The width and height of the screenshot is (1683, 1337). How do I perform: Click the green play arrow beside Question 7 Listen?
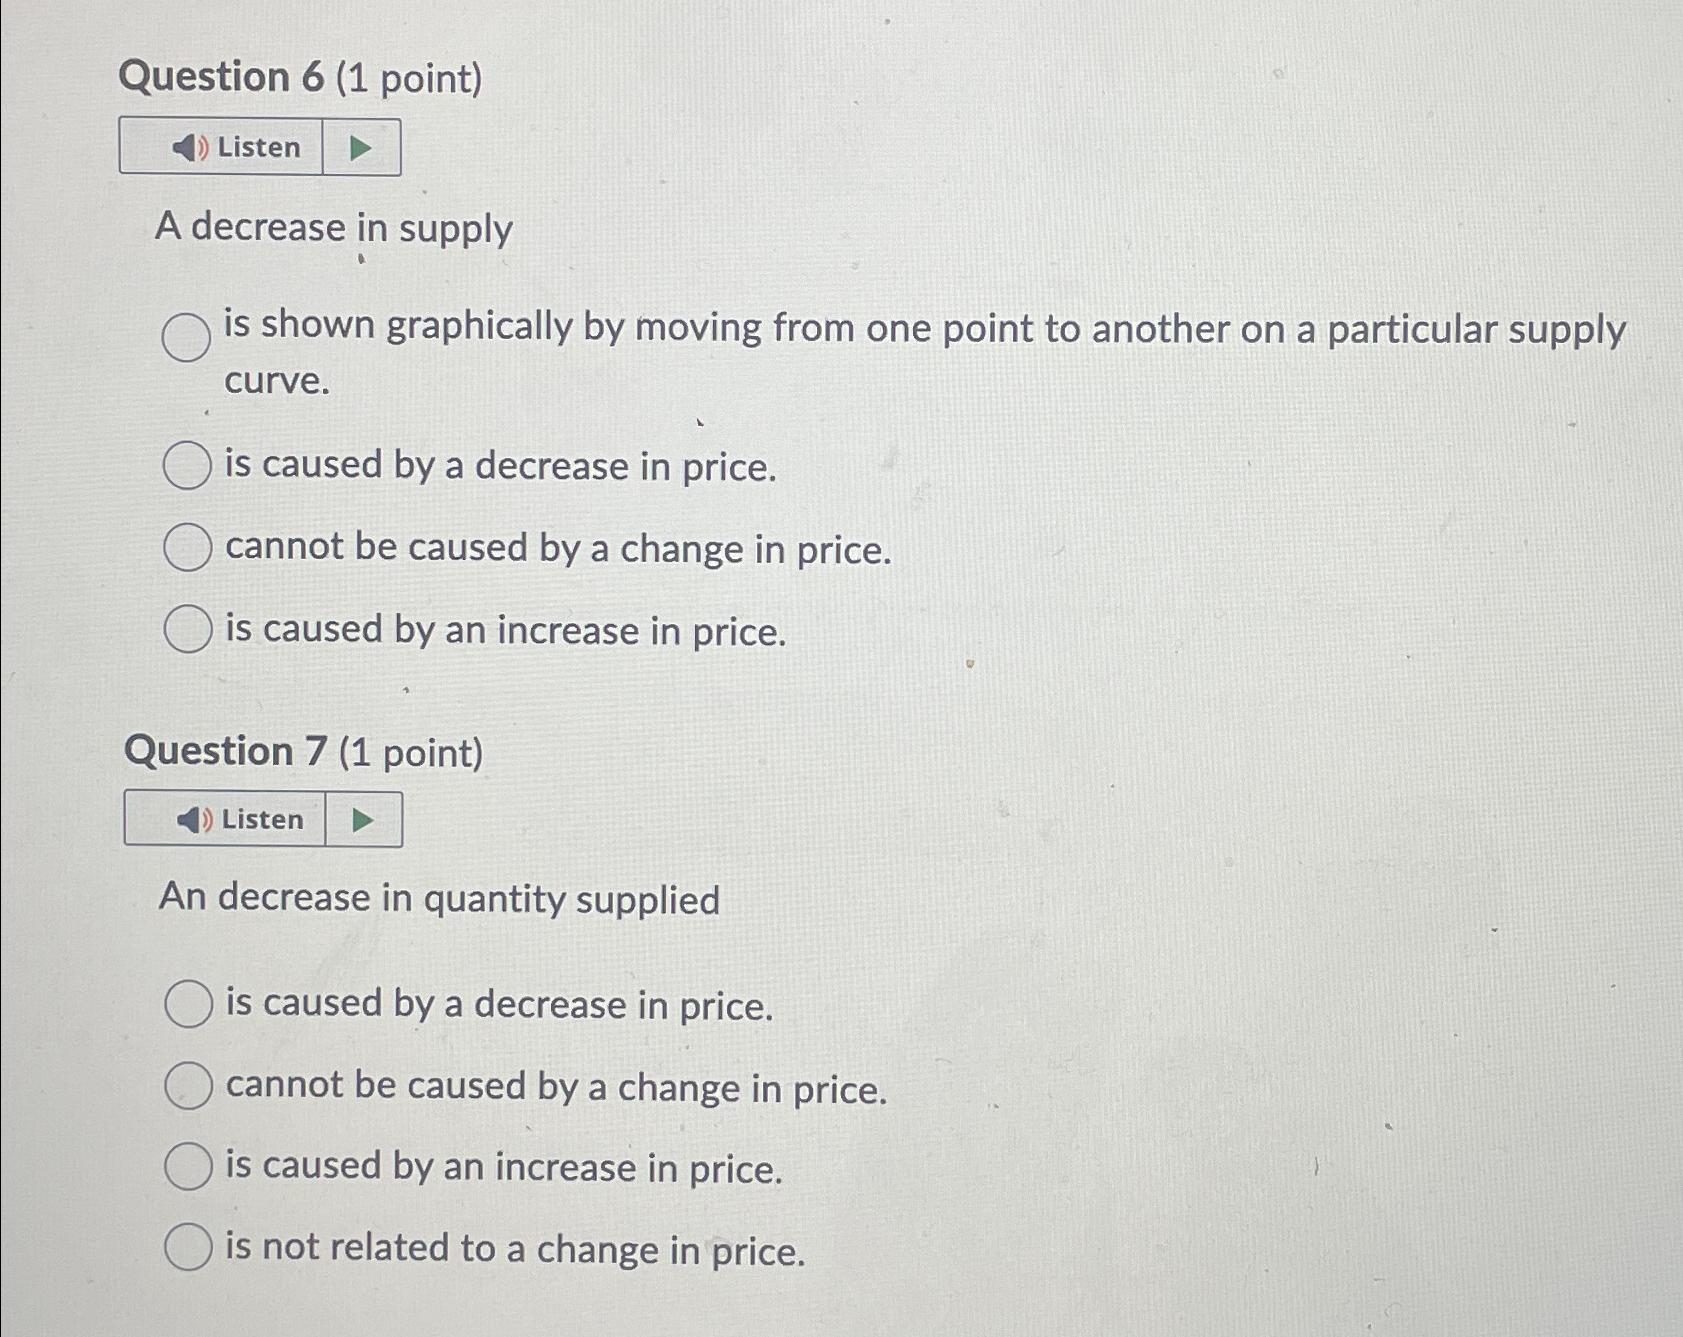(366, 818)
